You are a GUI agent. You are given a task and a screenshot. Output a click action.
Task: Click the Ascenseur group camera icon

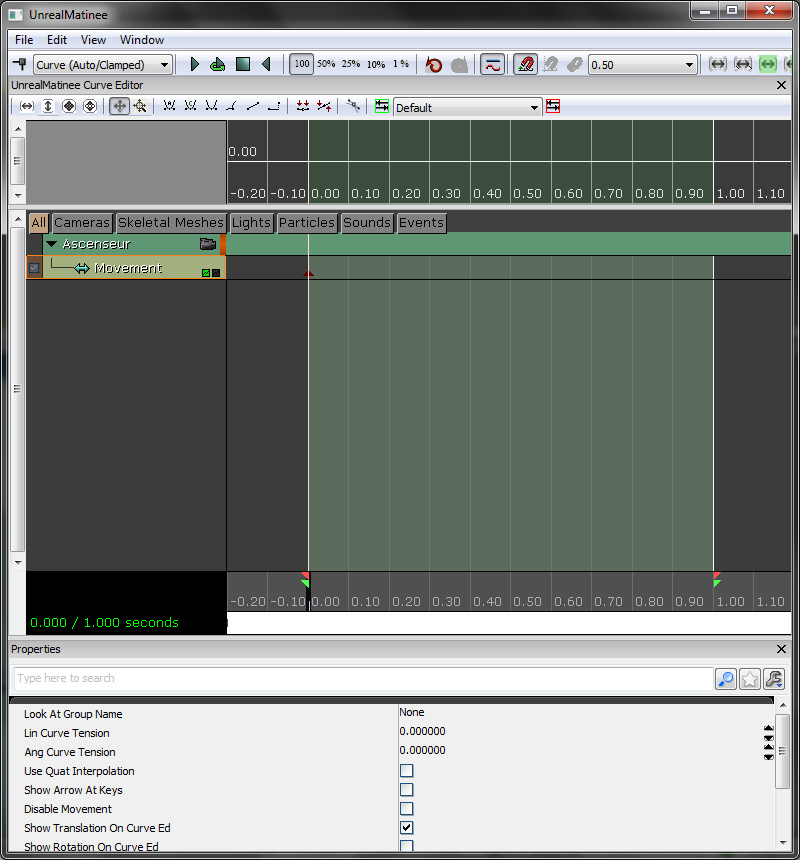tap(208, 244)
